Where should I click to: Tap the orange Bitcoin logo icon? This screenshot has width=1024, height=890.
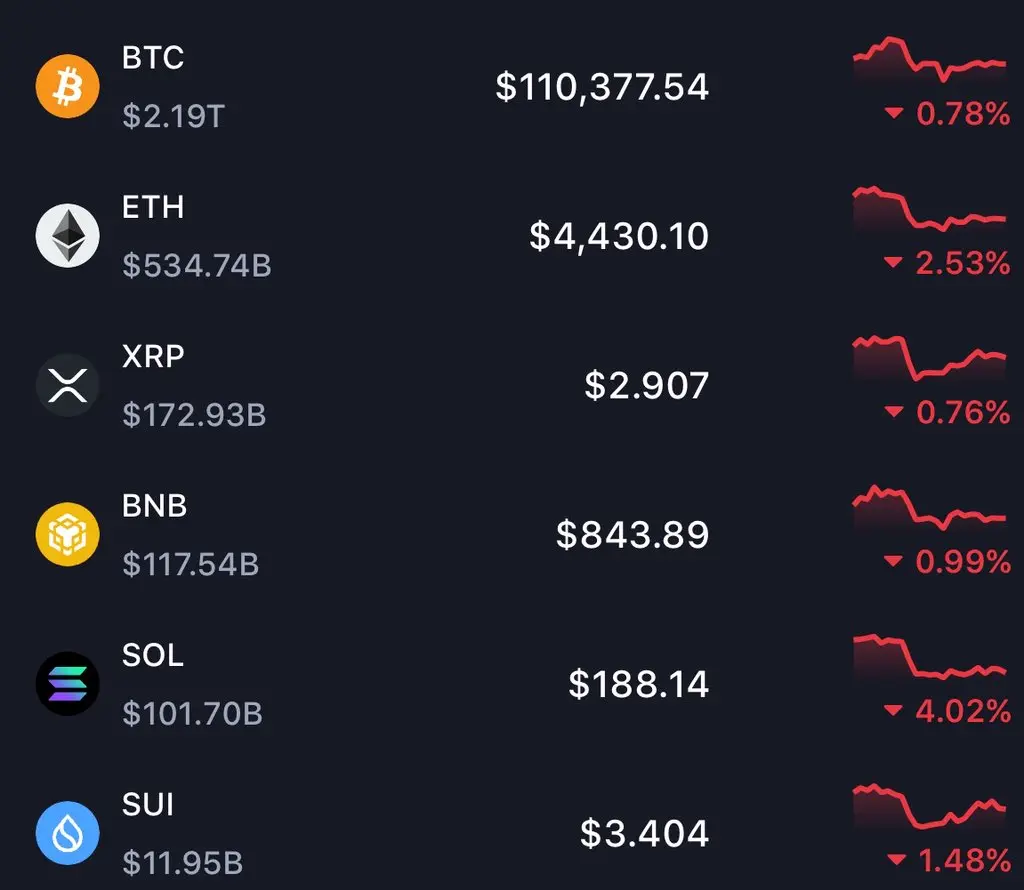click(x=67, y=86)
